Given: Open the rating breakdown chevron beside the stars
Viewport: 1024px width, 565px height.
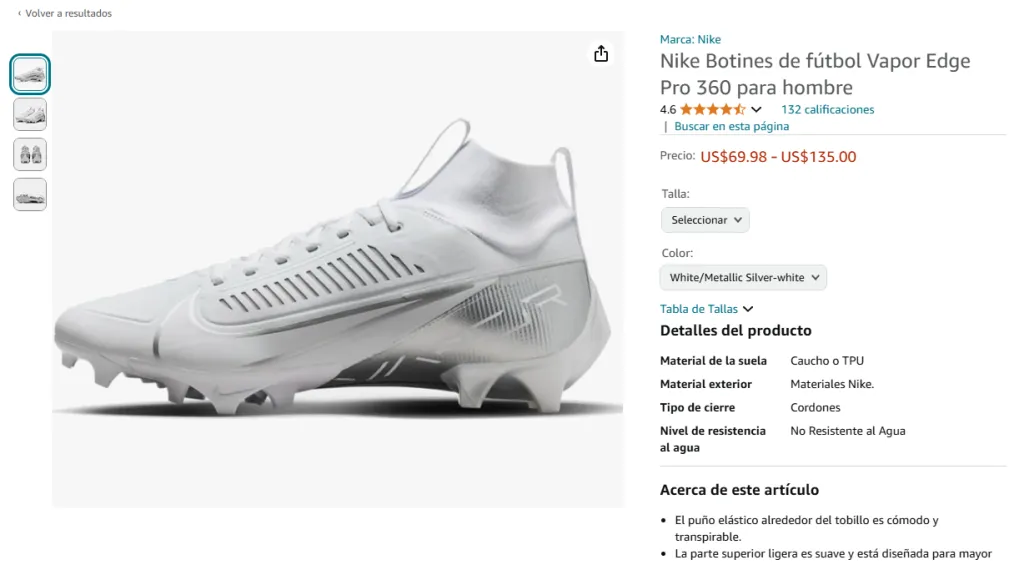Looking at the screenshot, I should pos(756,110).
